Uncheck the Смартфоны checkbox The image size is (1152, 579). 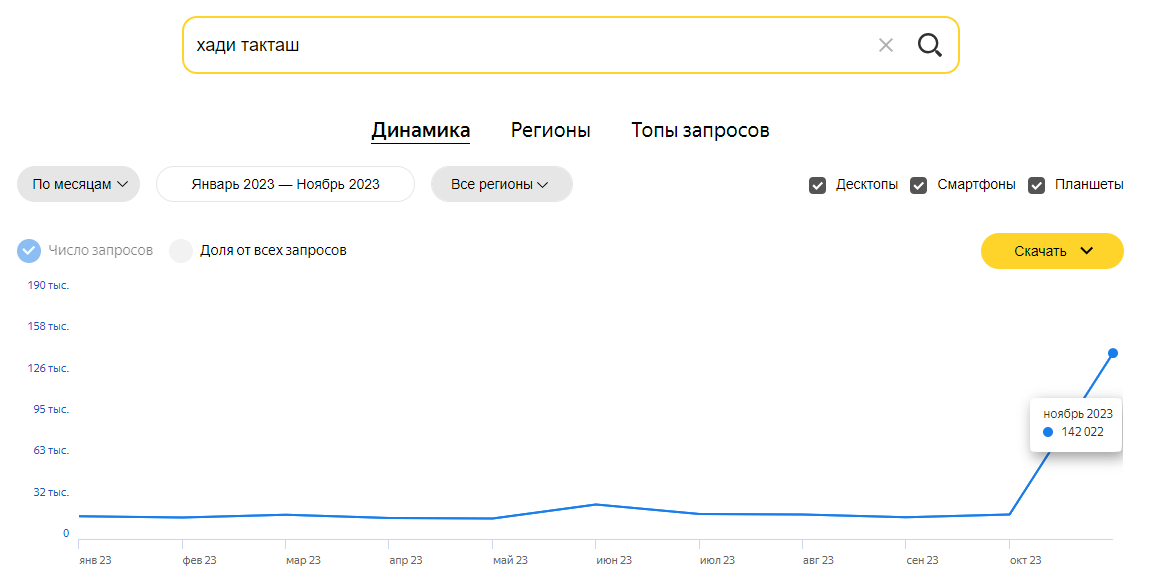(x=918, y=185)
